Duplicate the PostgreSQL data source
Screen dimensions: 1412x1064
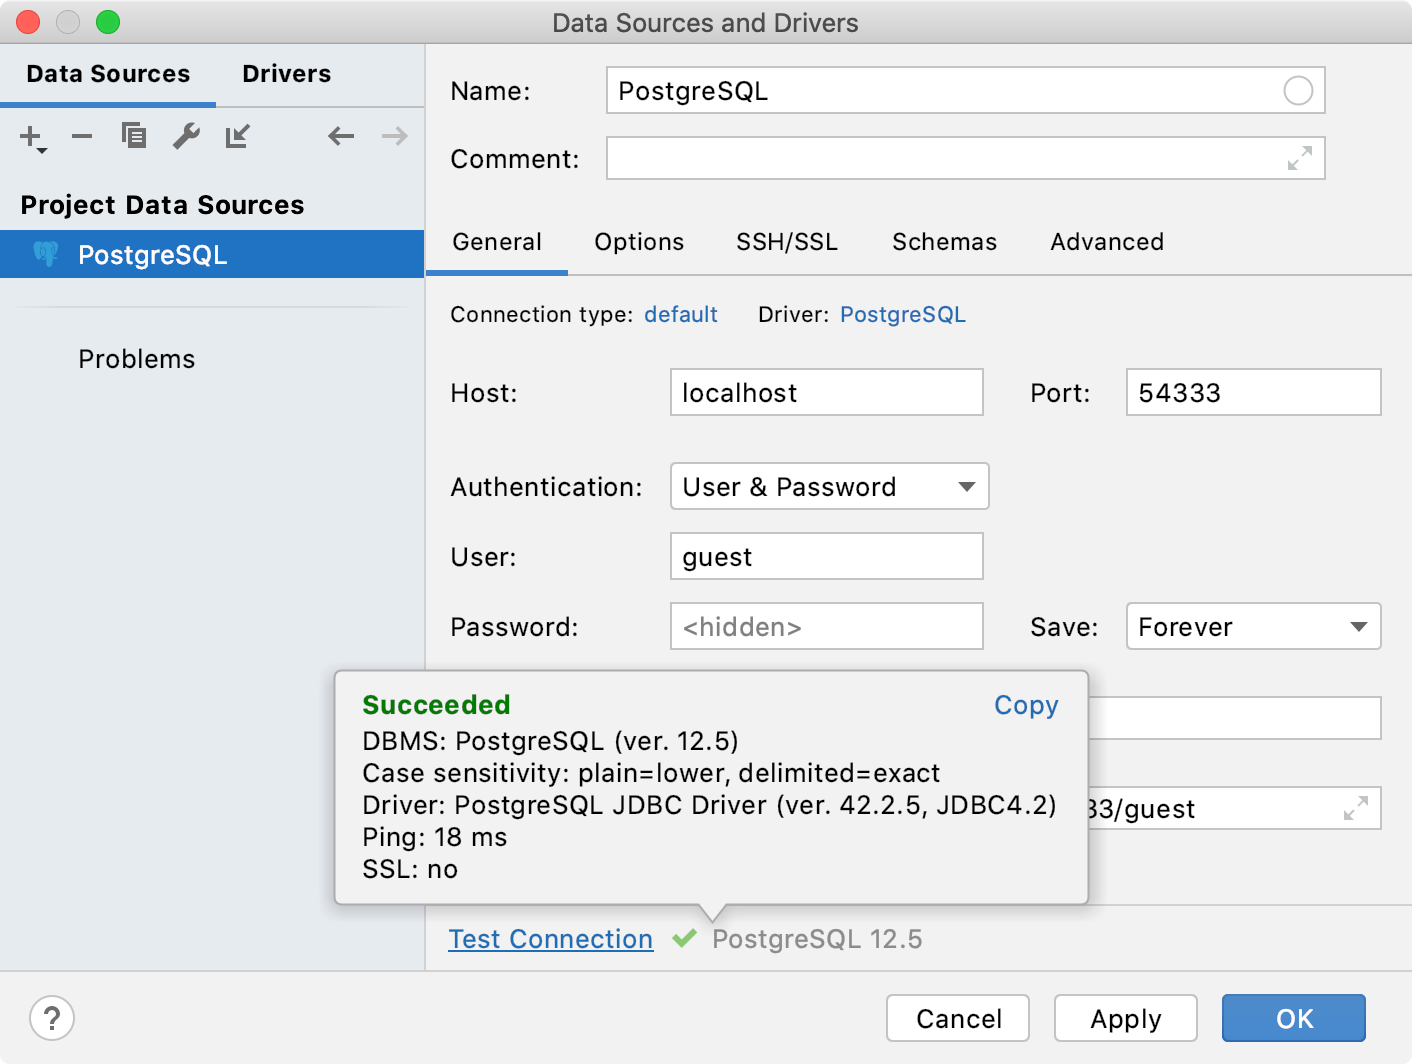point(133,136)
